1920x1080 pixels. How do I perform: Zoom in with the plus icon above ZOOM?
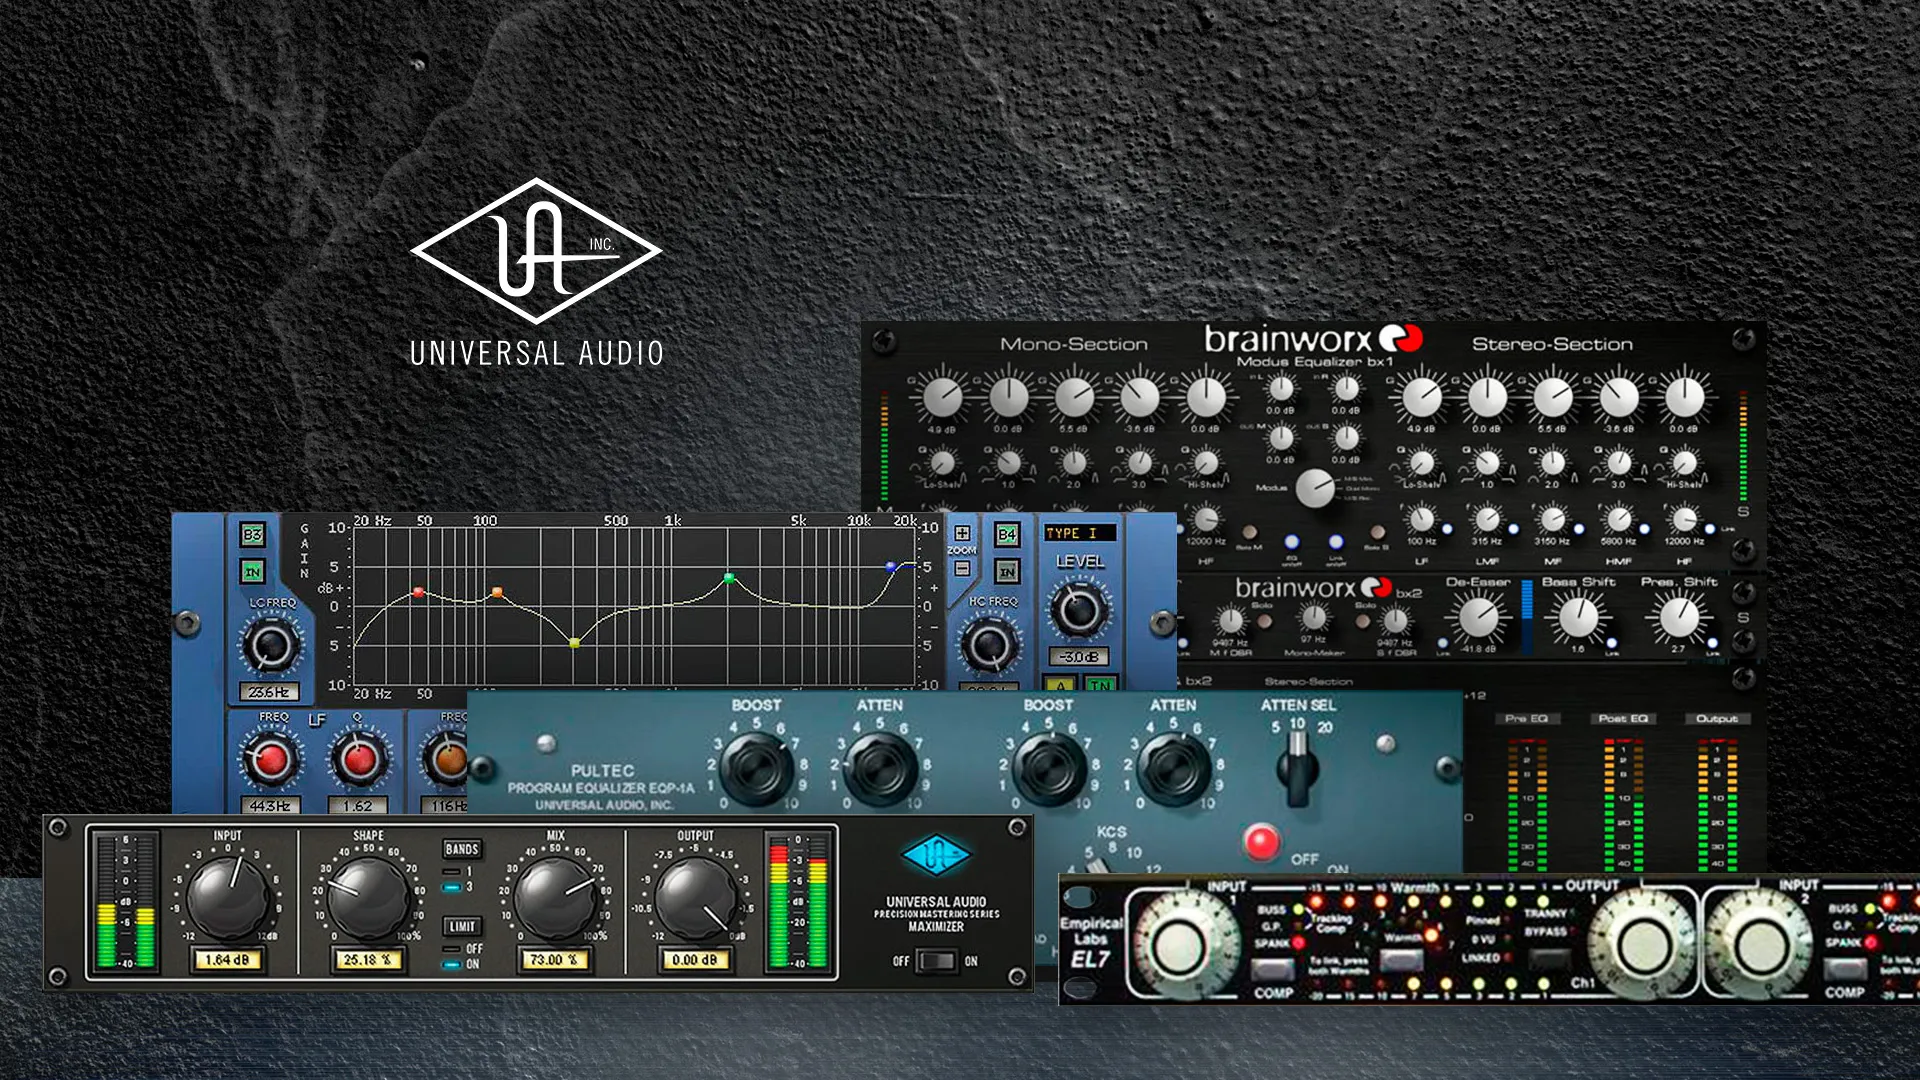(962, 533)
